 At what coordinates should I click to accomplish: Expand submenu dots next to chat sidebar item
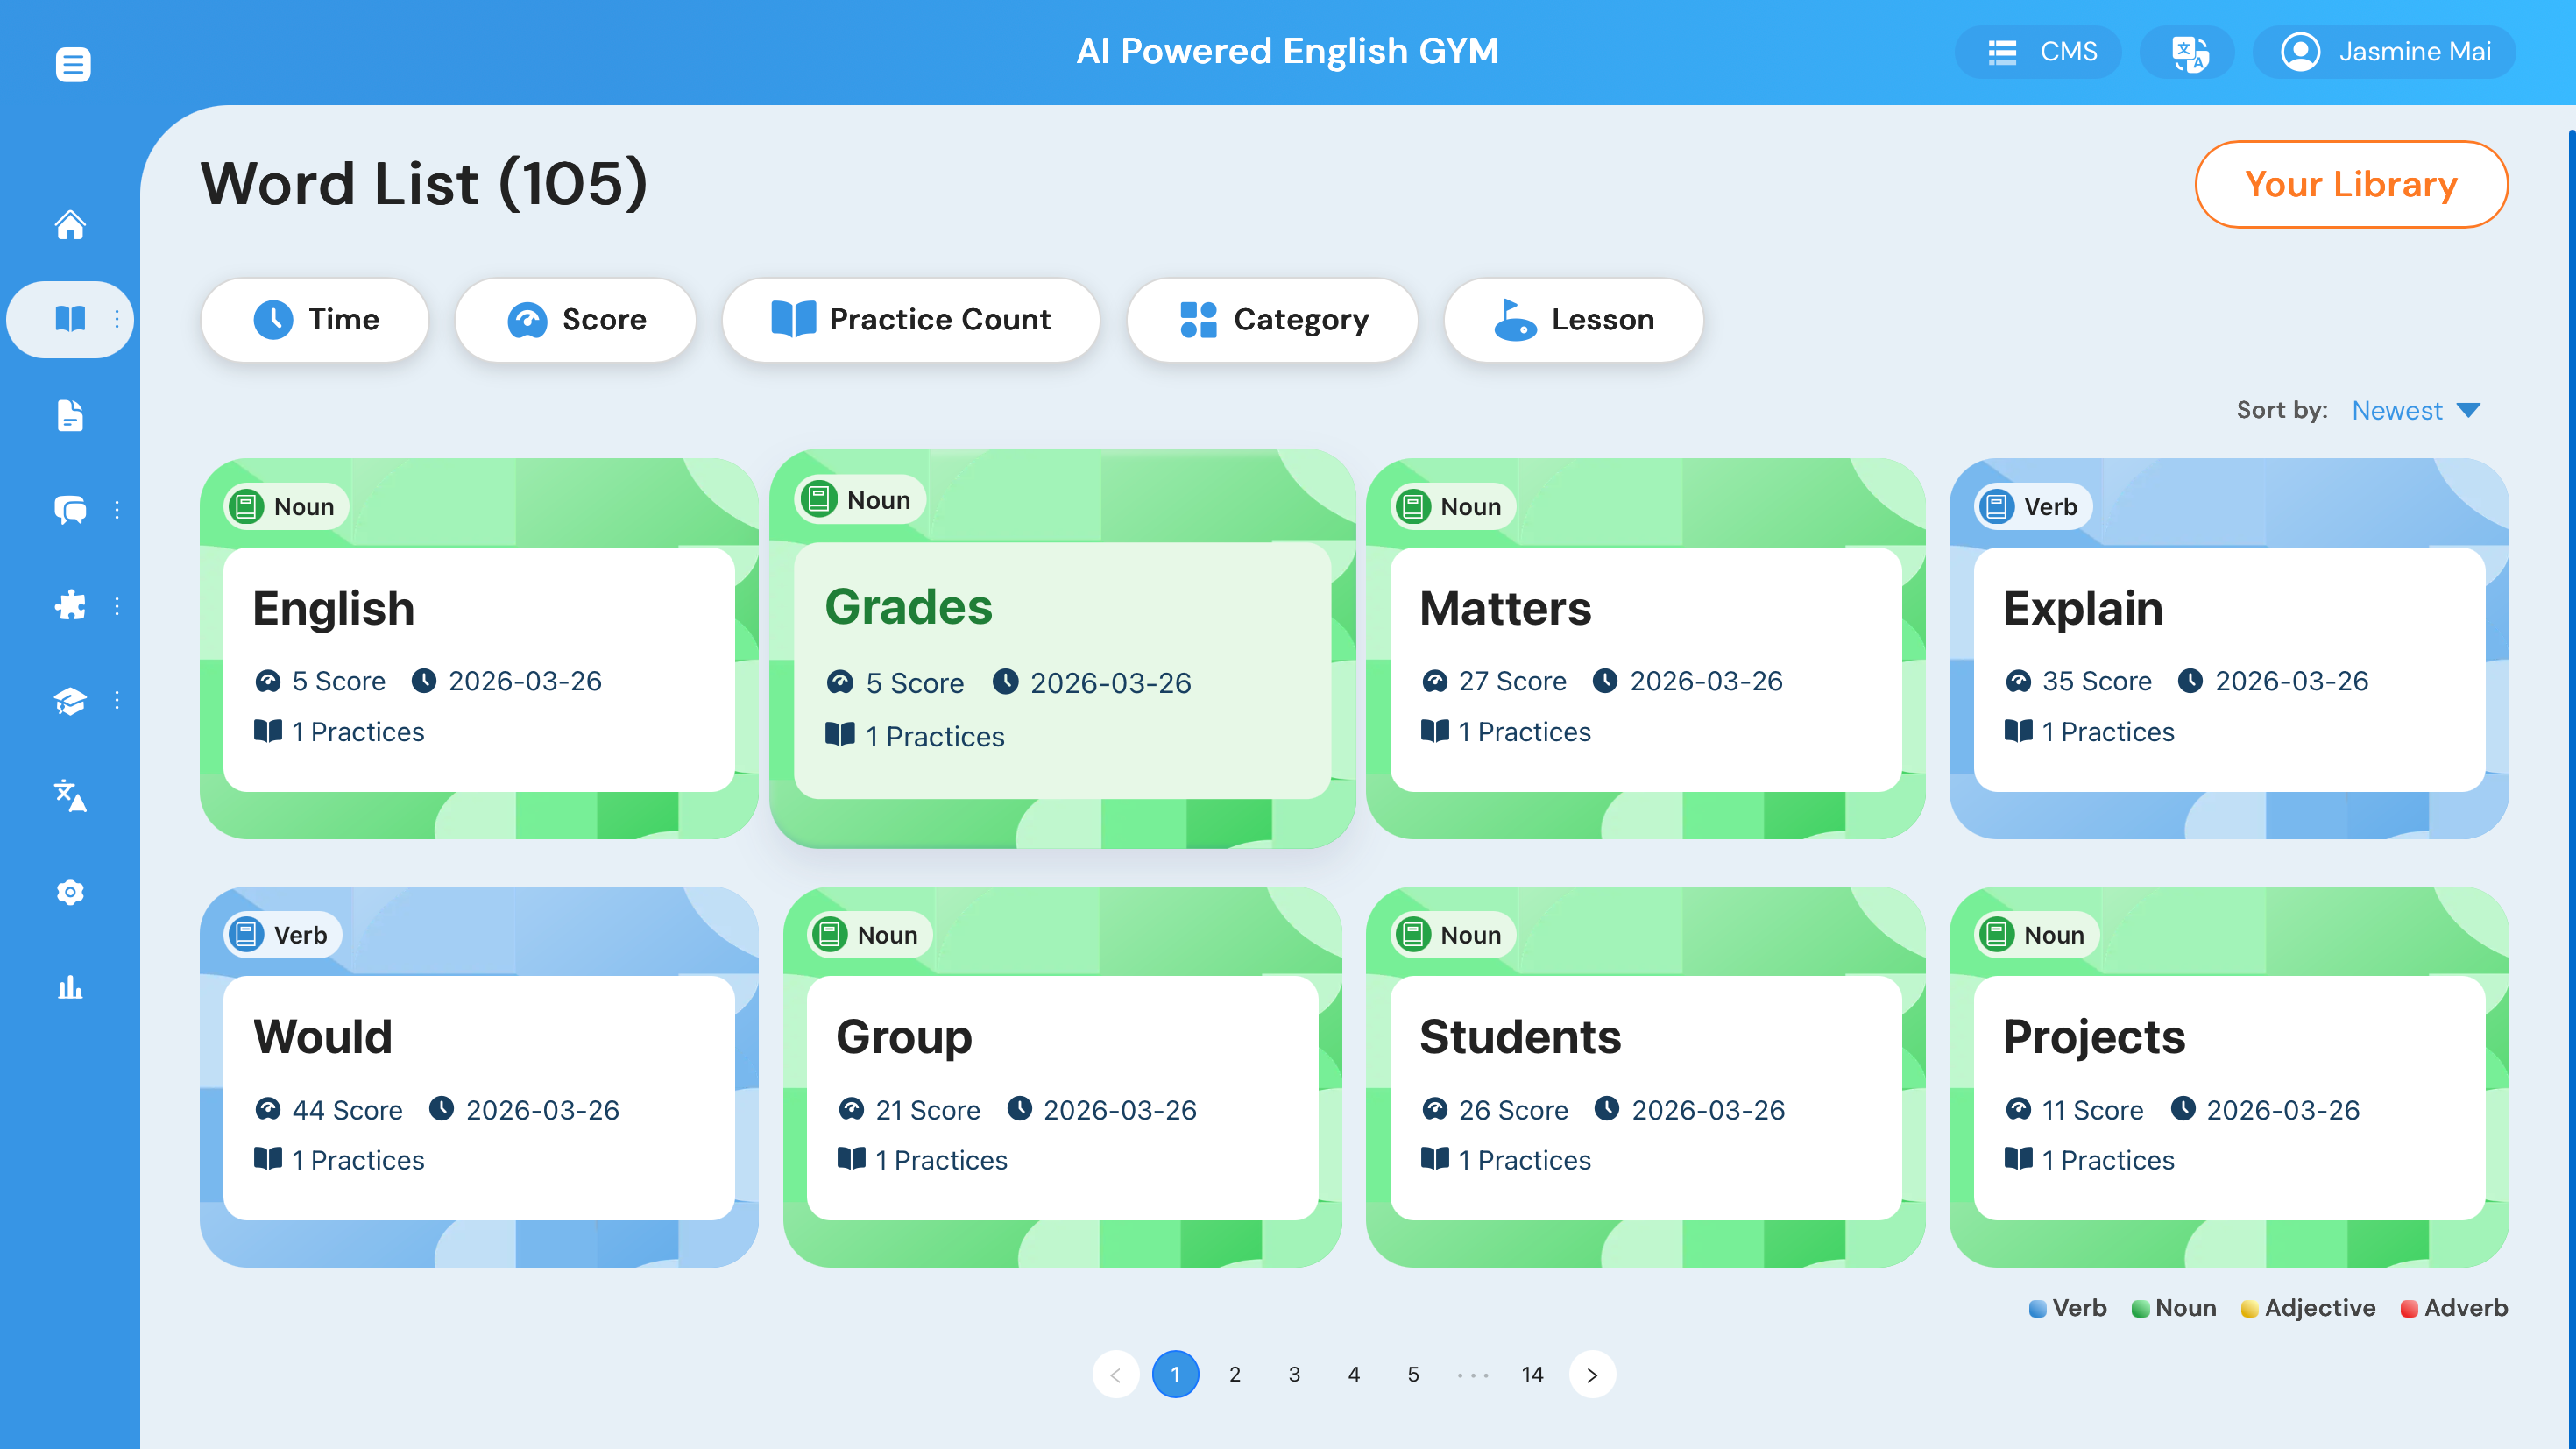[117, 510]
